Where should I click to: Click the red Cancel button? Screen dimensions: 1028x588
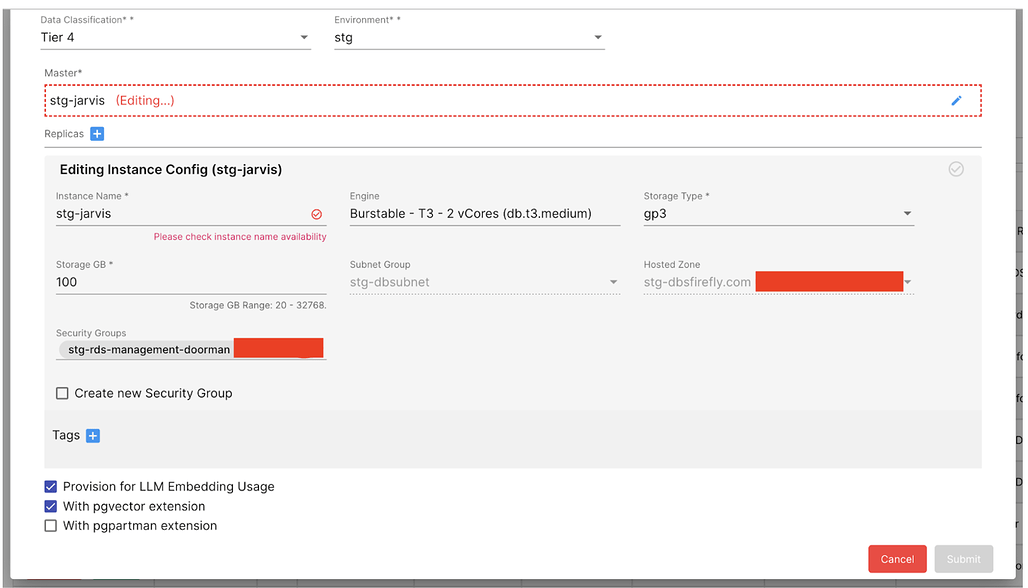(x=897, y=559)
